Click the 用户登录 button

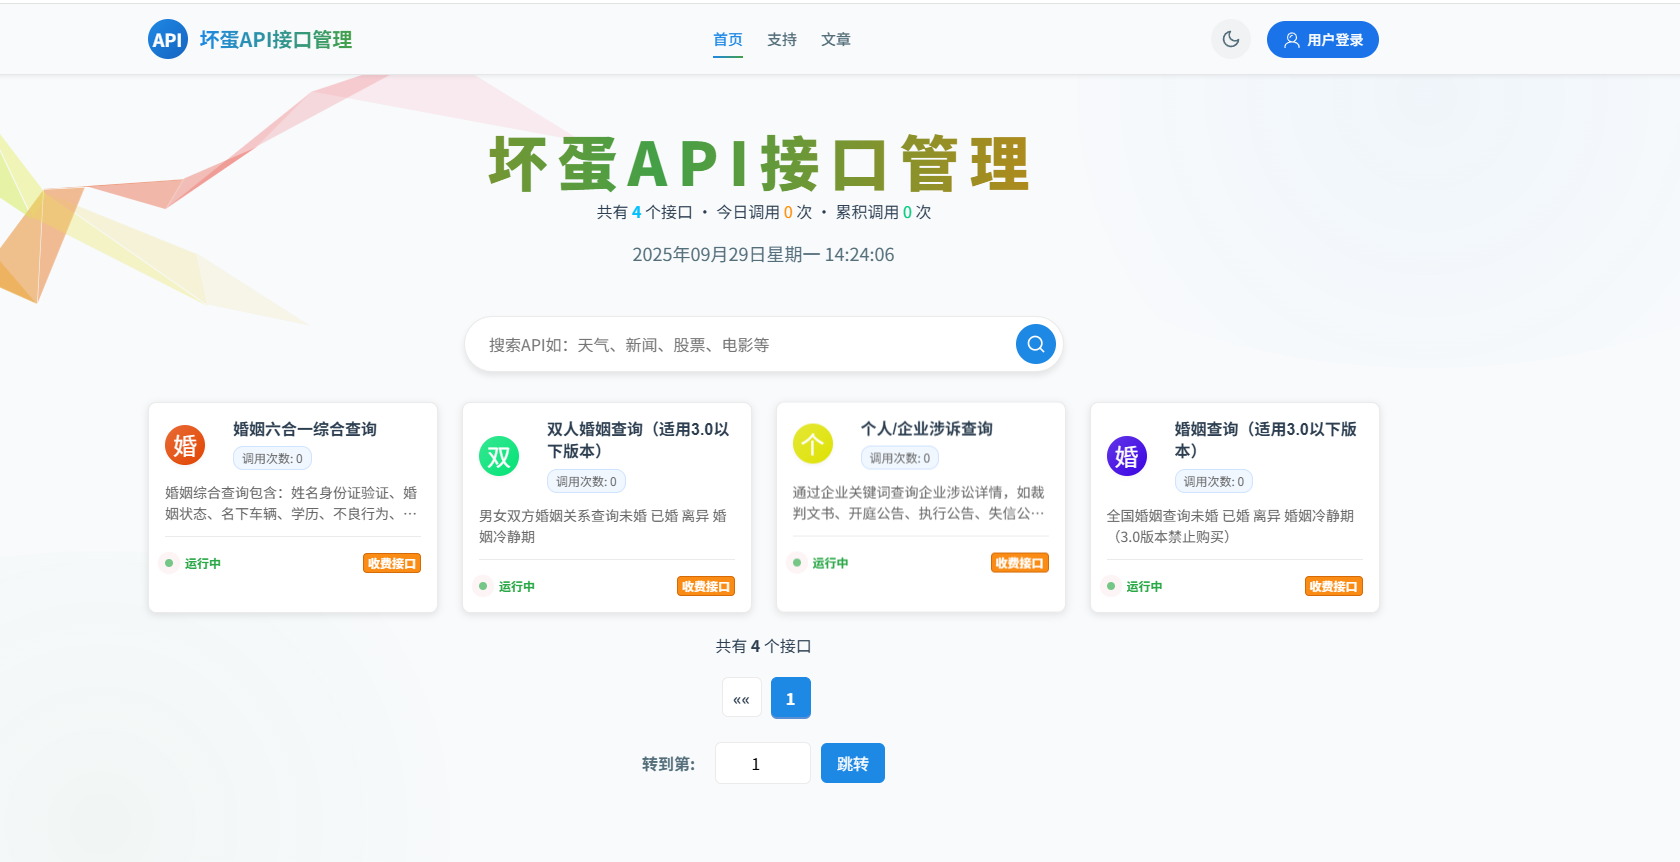click(1322, 40)
